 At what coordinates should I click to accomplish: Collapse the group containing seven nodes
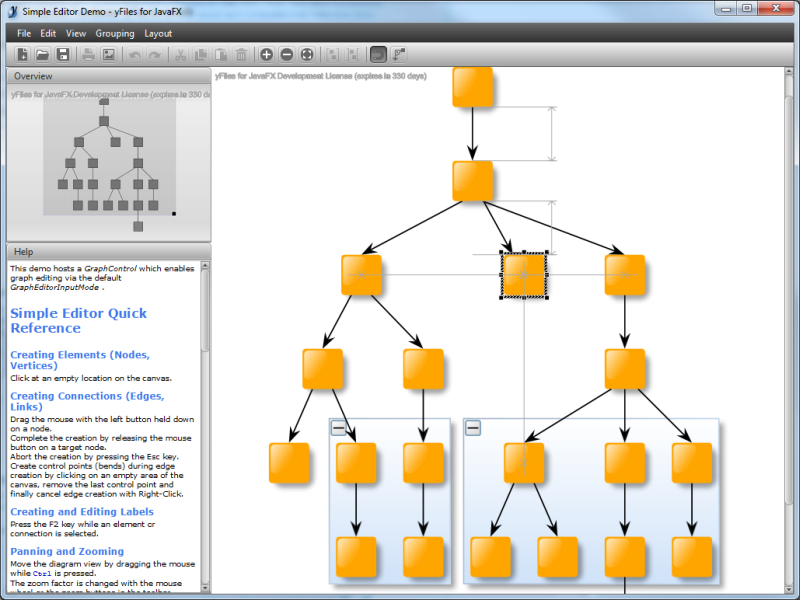[x=473, y=428]
